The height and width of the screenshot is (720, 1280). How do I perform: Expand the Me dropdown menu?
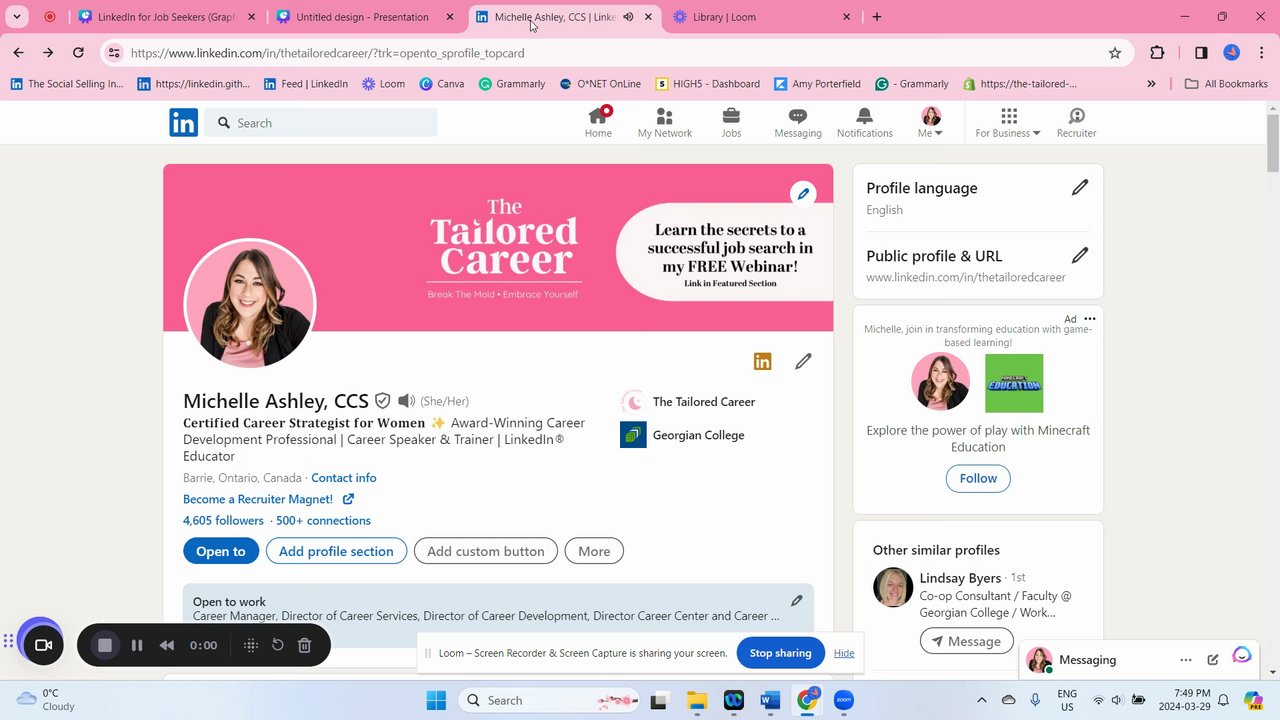click(x=930, y=122)
